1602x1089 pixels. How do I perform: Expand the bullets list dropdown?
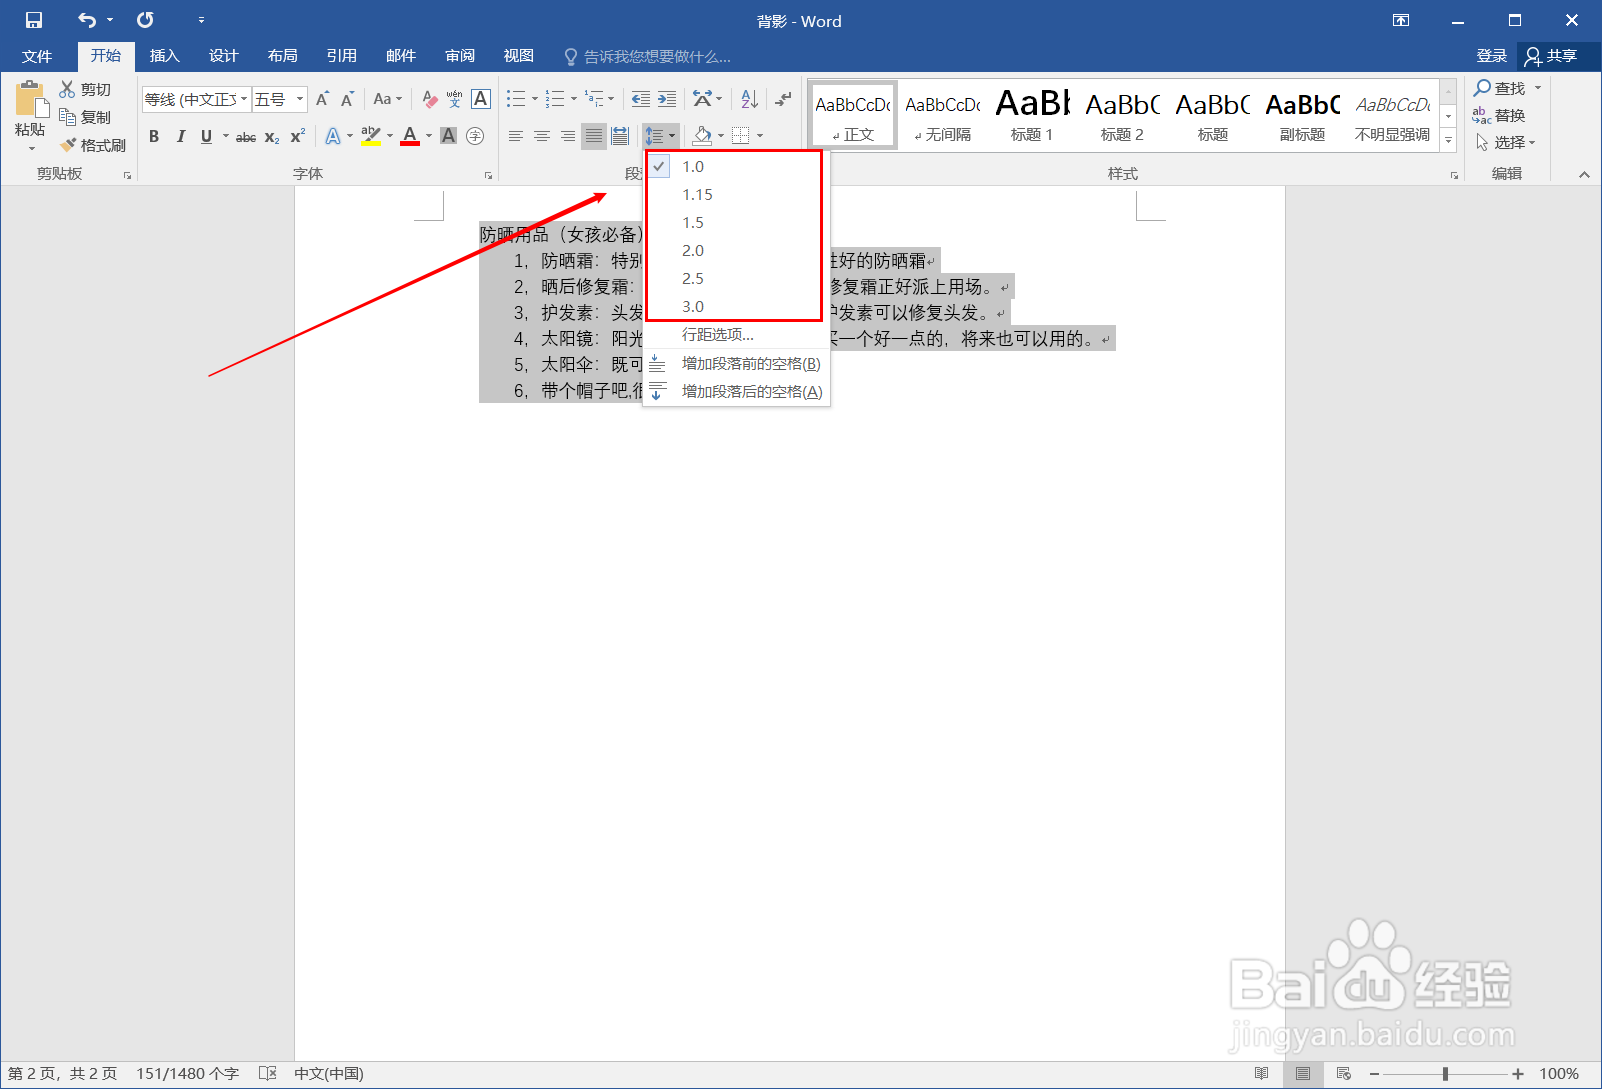(533, 98)
